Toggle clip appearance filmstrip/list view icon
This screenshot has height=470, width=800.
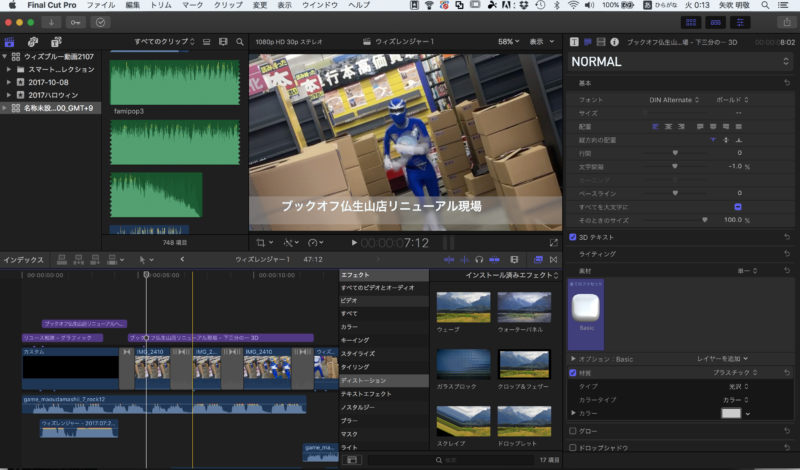pos(206,42)
